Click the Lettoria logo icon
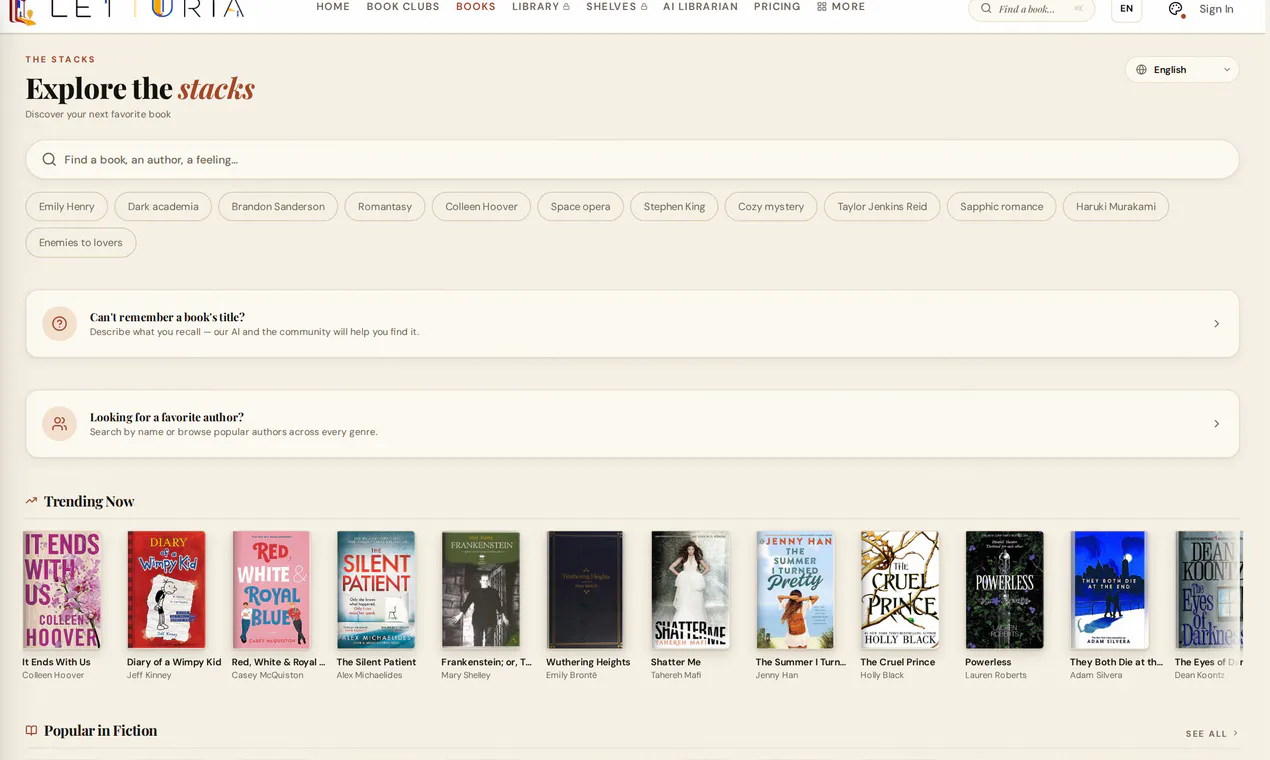1270x760 pixels. pyautogui.click(x=22, y=12)
